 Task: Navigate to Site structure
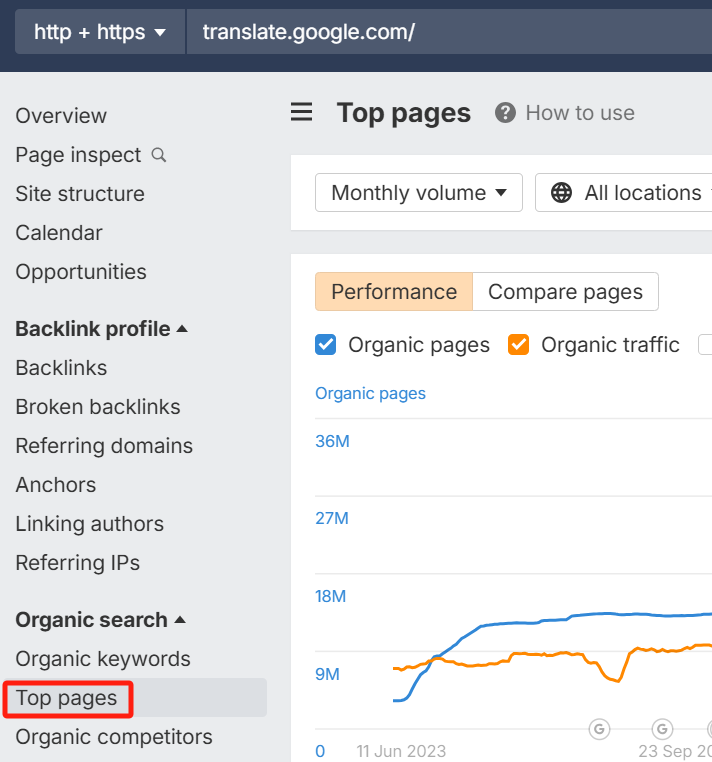click(80, 194)
